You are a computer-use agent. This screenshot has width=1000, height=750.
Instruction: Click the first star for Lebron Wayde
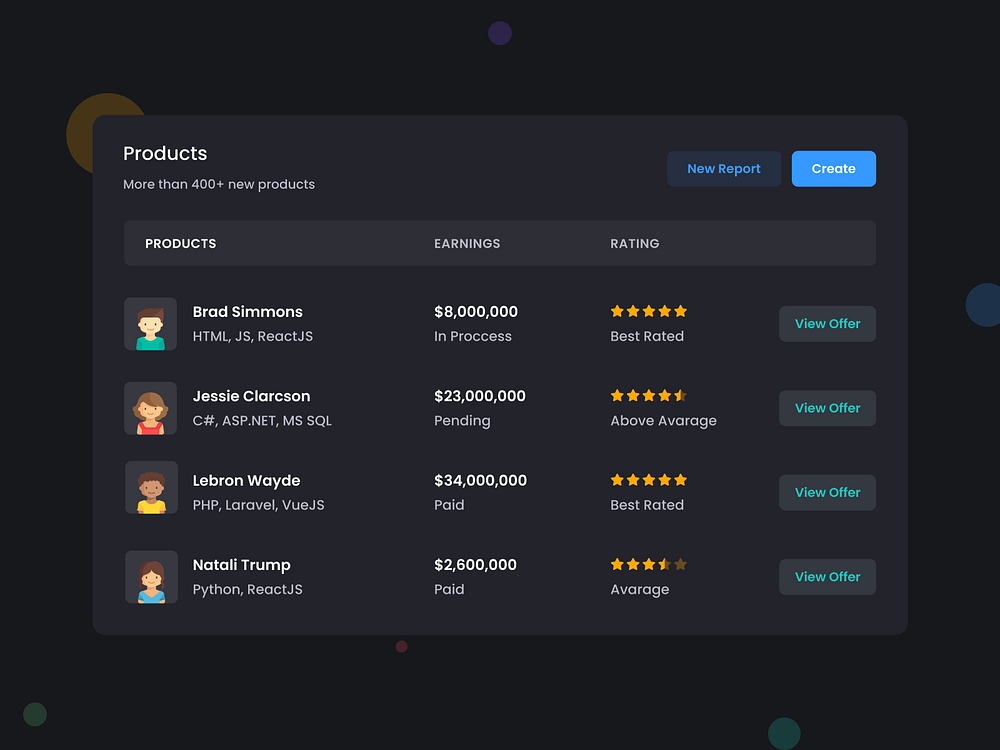click(x=618, y=480)
